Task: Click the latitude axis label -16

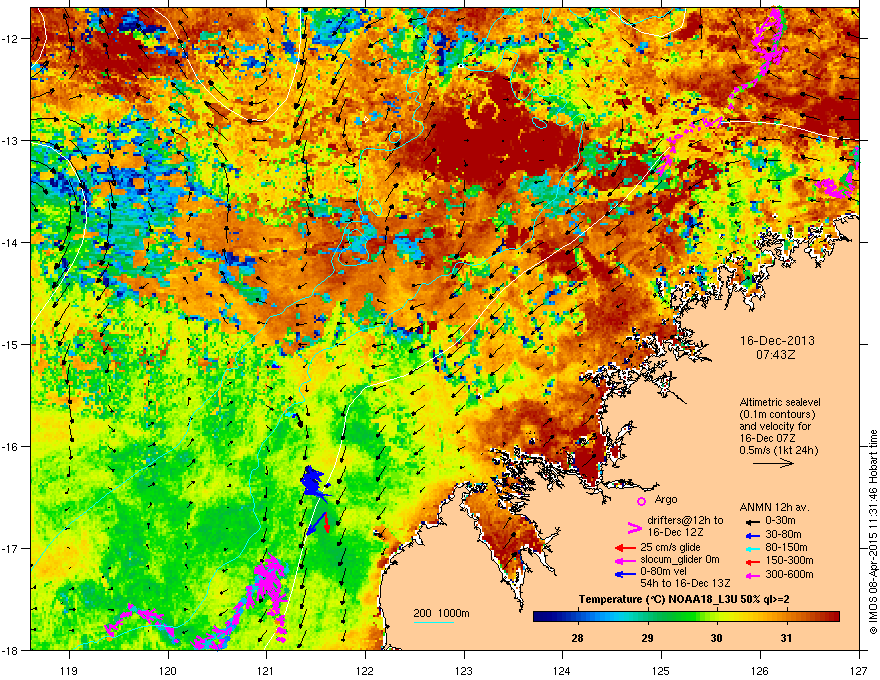Action: coord(10,447)
